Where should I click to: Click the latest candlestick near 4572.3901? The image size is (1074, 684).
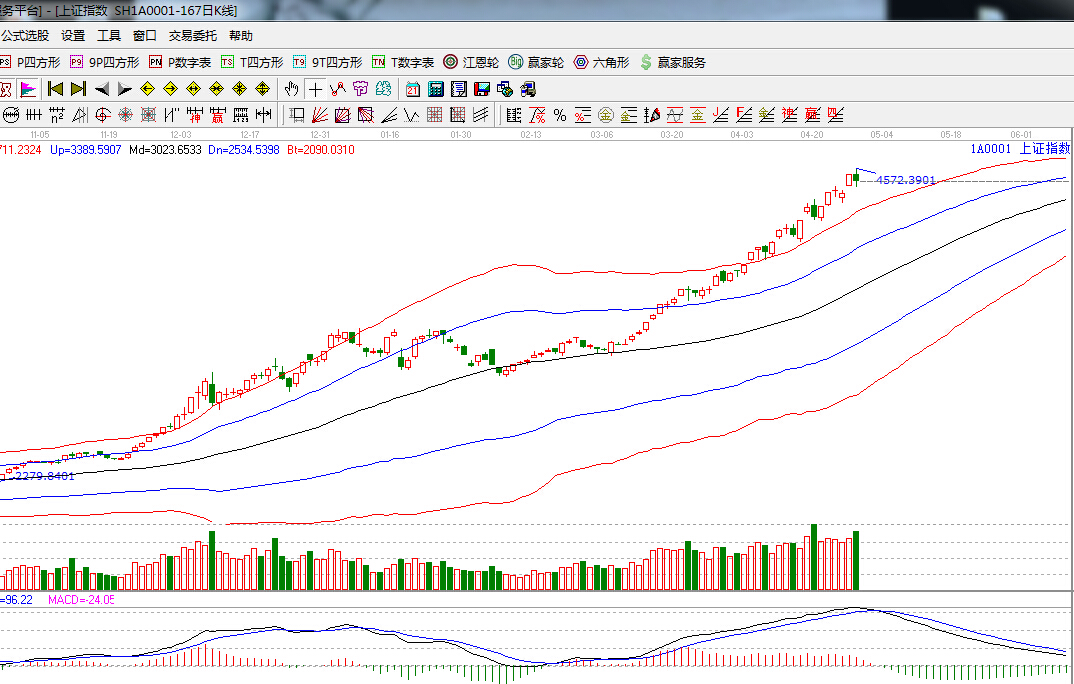click(x=856, y=179)
